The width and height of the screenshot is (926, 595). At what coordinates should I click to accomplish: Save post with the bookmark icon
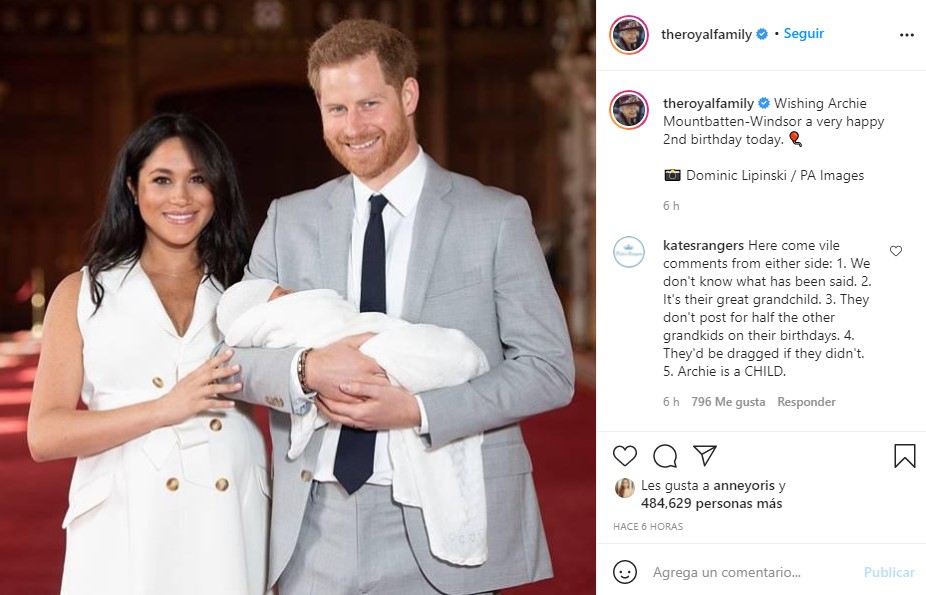(x=905, y=456)
